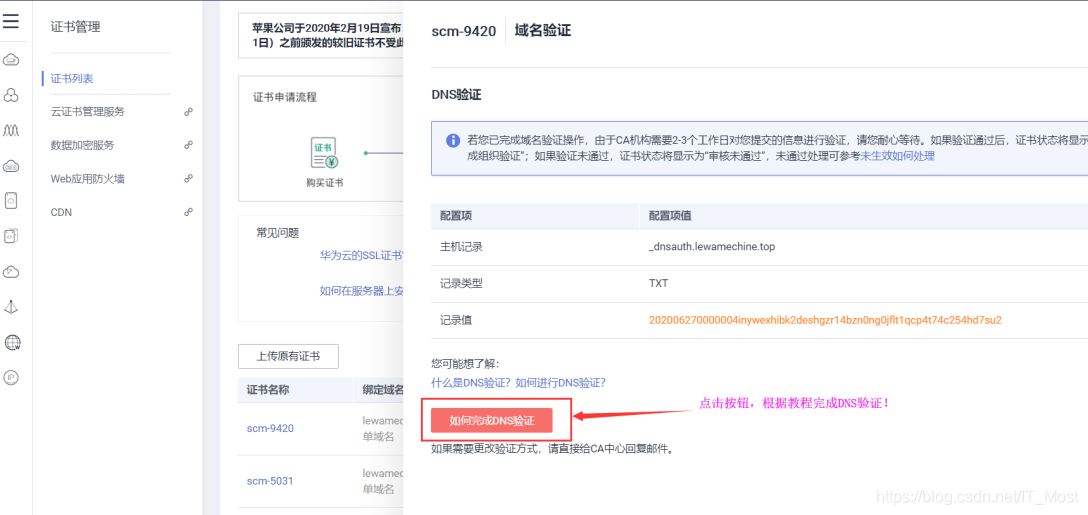Open the globe domain sidebar icon

coord(12,342)
